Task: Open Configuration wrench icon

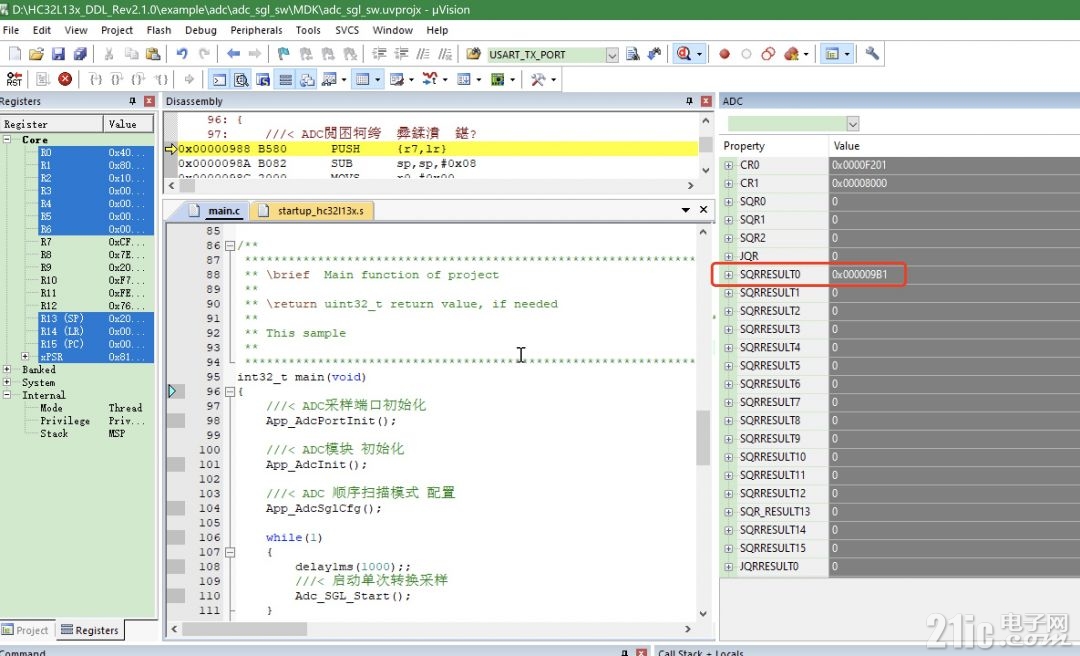Action: (x=872, y=54)
